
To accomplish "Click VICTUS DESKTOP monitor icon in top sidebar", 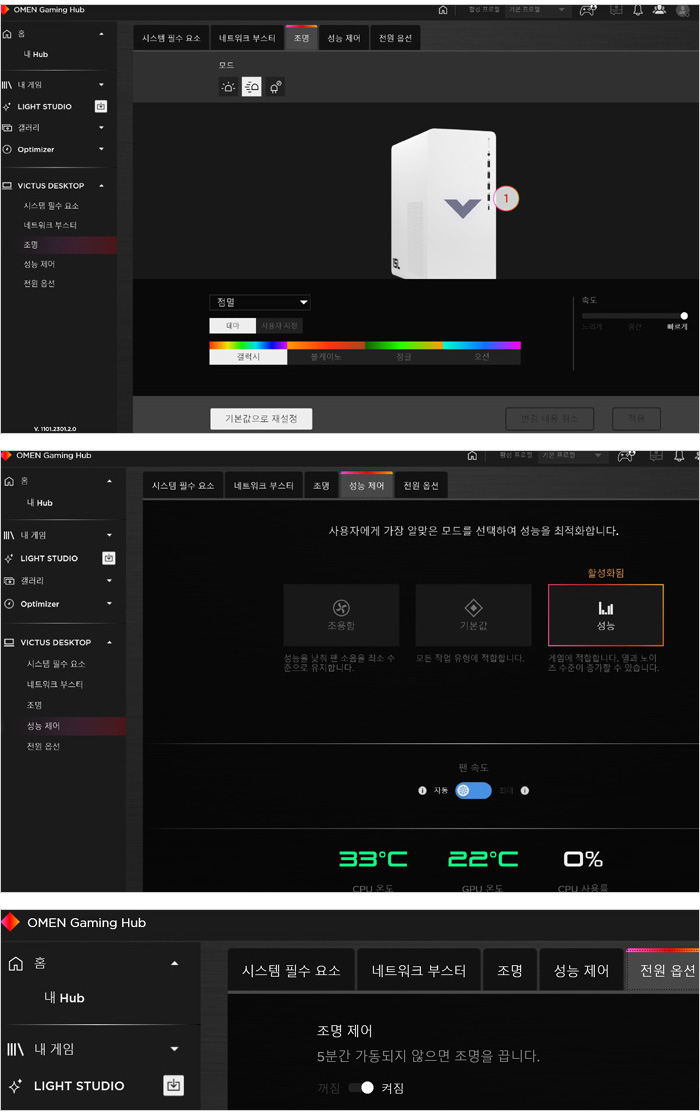I will 7,185.
